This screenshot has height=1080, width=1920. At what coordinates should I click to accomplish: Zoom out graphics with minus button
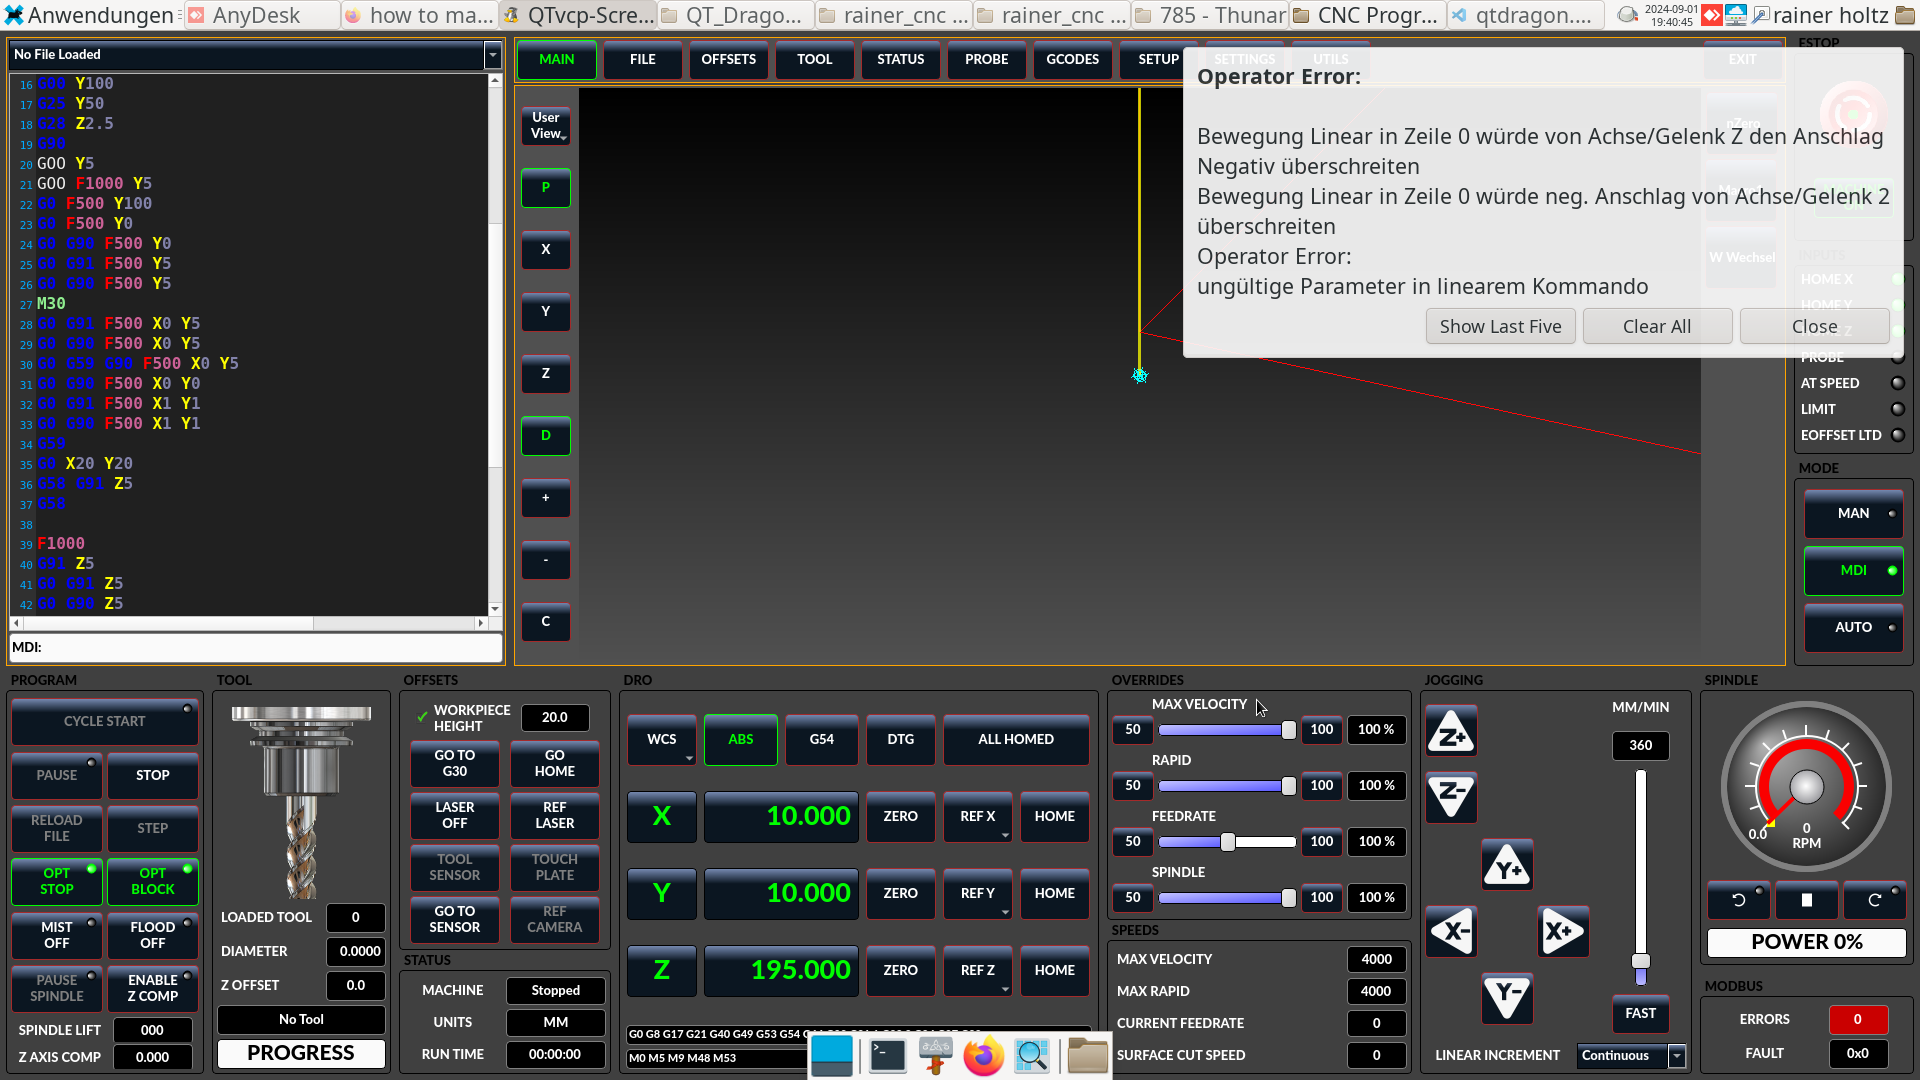545,560
